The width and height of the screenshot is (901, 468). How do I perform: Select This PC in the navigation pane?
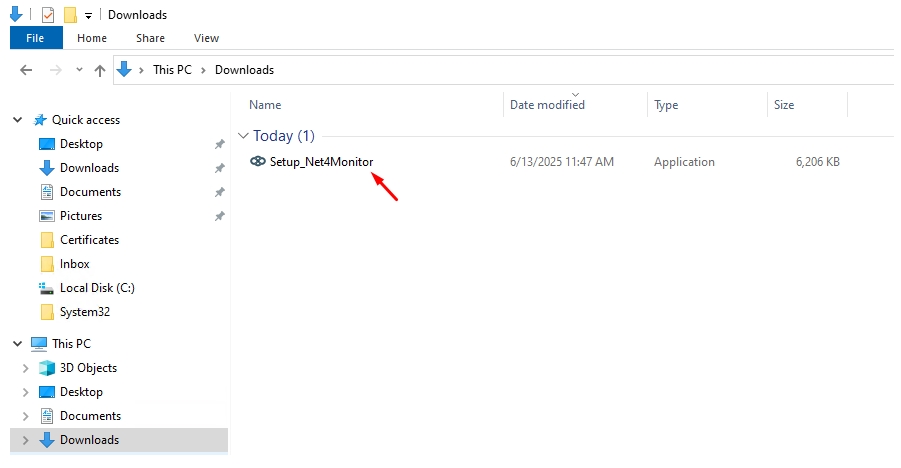71,344
